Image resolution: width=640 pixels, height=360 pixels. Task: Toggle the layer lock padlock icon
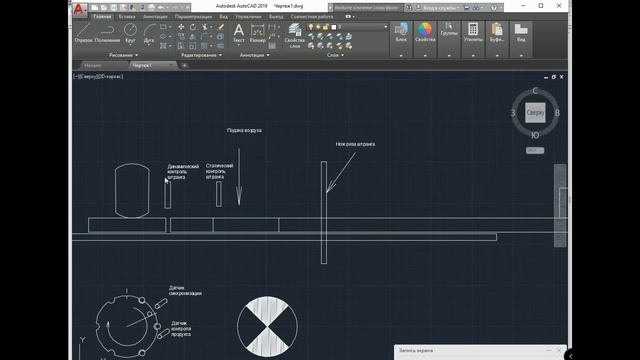point(326,27)
